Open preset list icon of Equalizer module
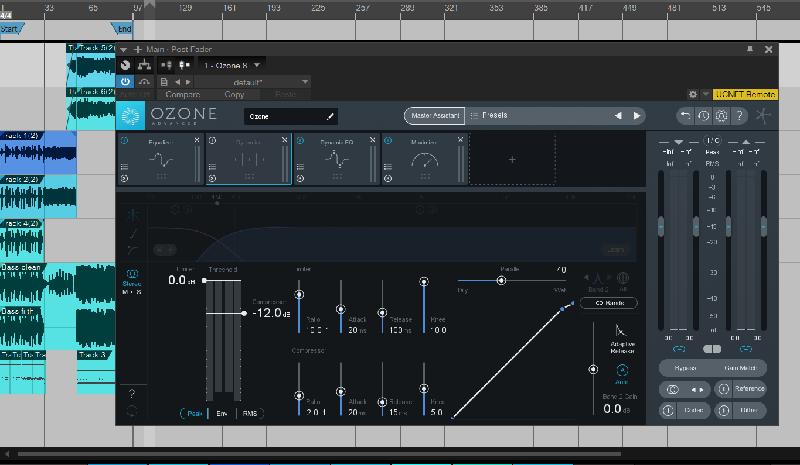The height and width of the screenshot is (465, 800). pos(124,167)
